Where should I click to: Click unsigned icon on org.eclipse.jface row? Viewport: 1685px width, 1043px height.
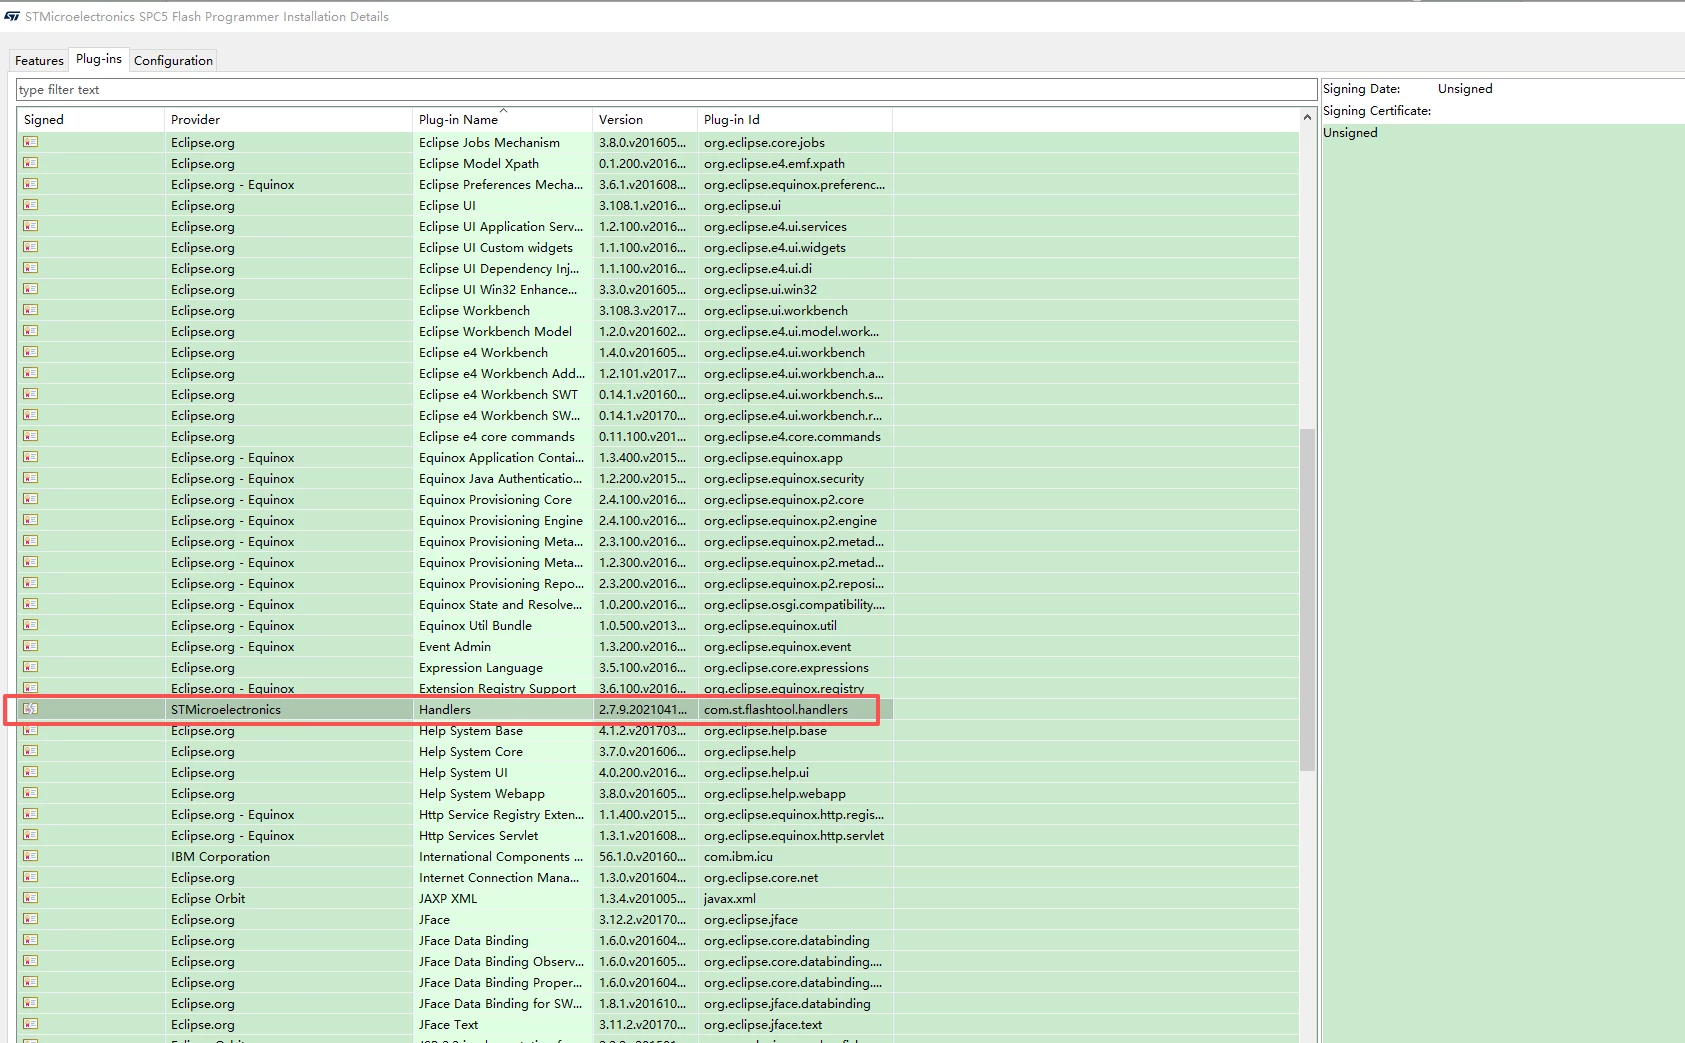coord(31,919)
